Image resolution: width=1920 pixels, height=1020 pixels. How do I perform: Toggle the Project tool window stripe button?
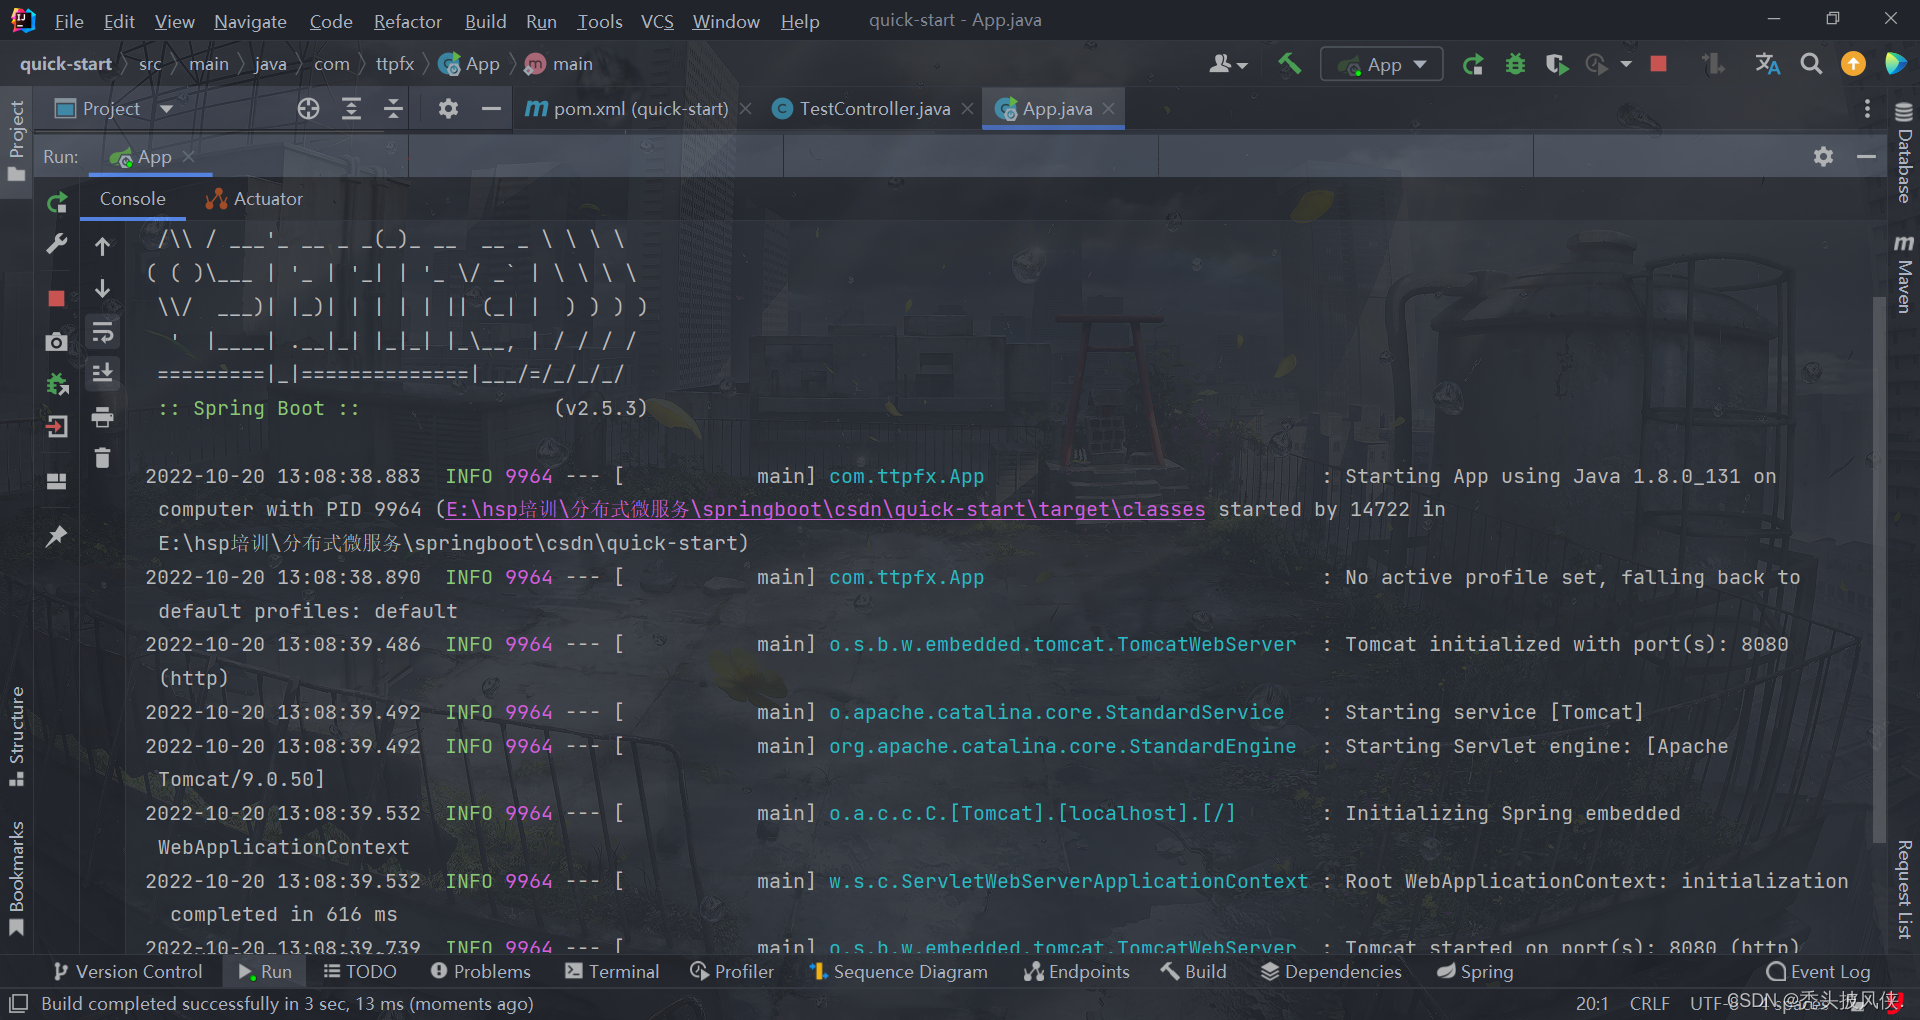point(16,140)
